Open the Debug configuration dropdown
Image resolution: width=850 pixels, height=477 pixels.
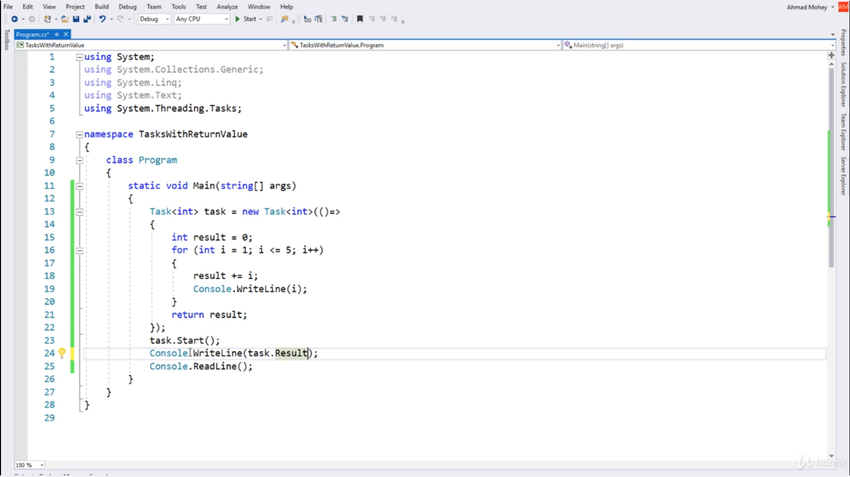point(154,19)
